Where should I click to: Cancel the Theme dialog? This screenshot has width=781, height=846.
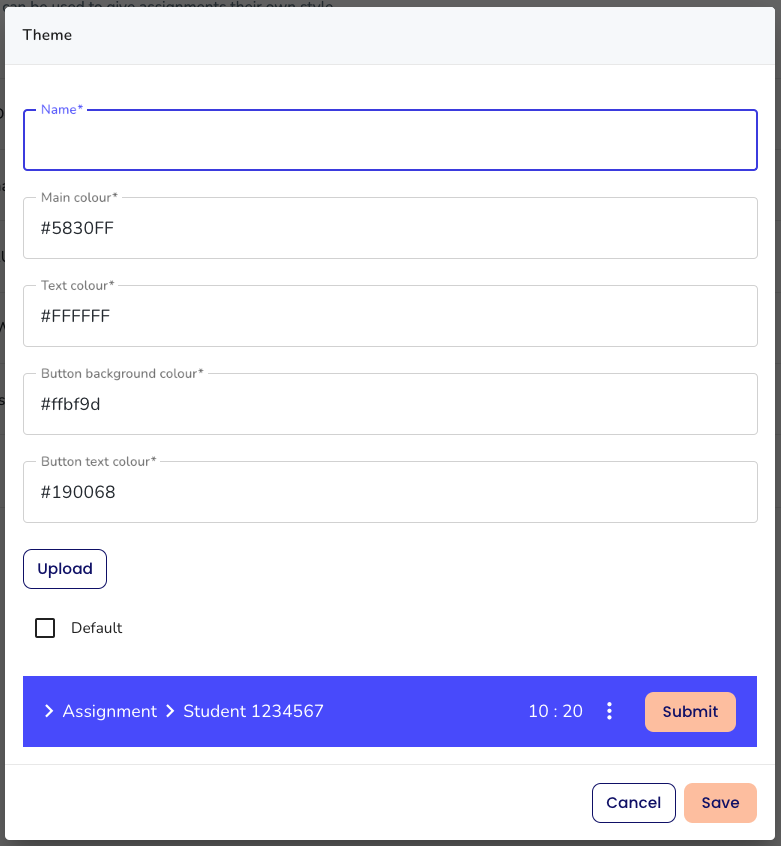pyautogui.click(x=633, y=802)
